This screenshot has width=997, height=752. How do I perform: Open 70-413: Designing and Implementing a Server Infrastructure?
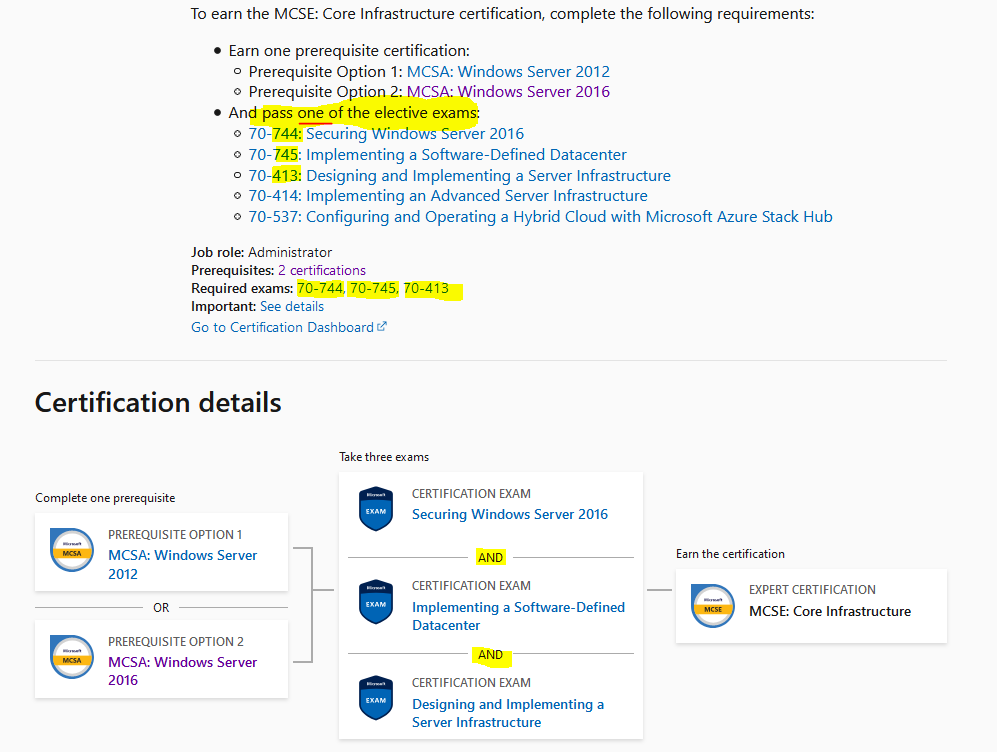tap(460, 175)
